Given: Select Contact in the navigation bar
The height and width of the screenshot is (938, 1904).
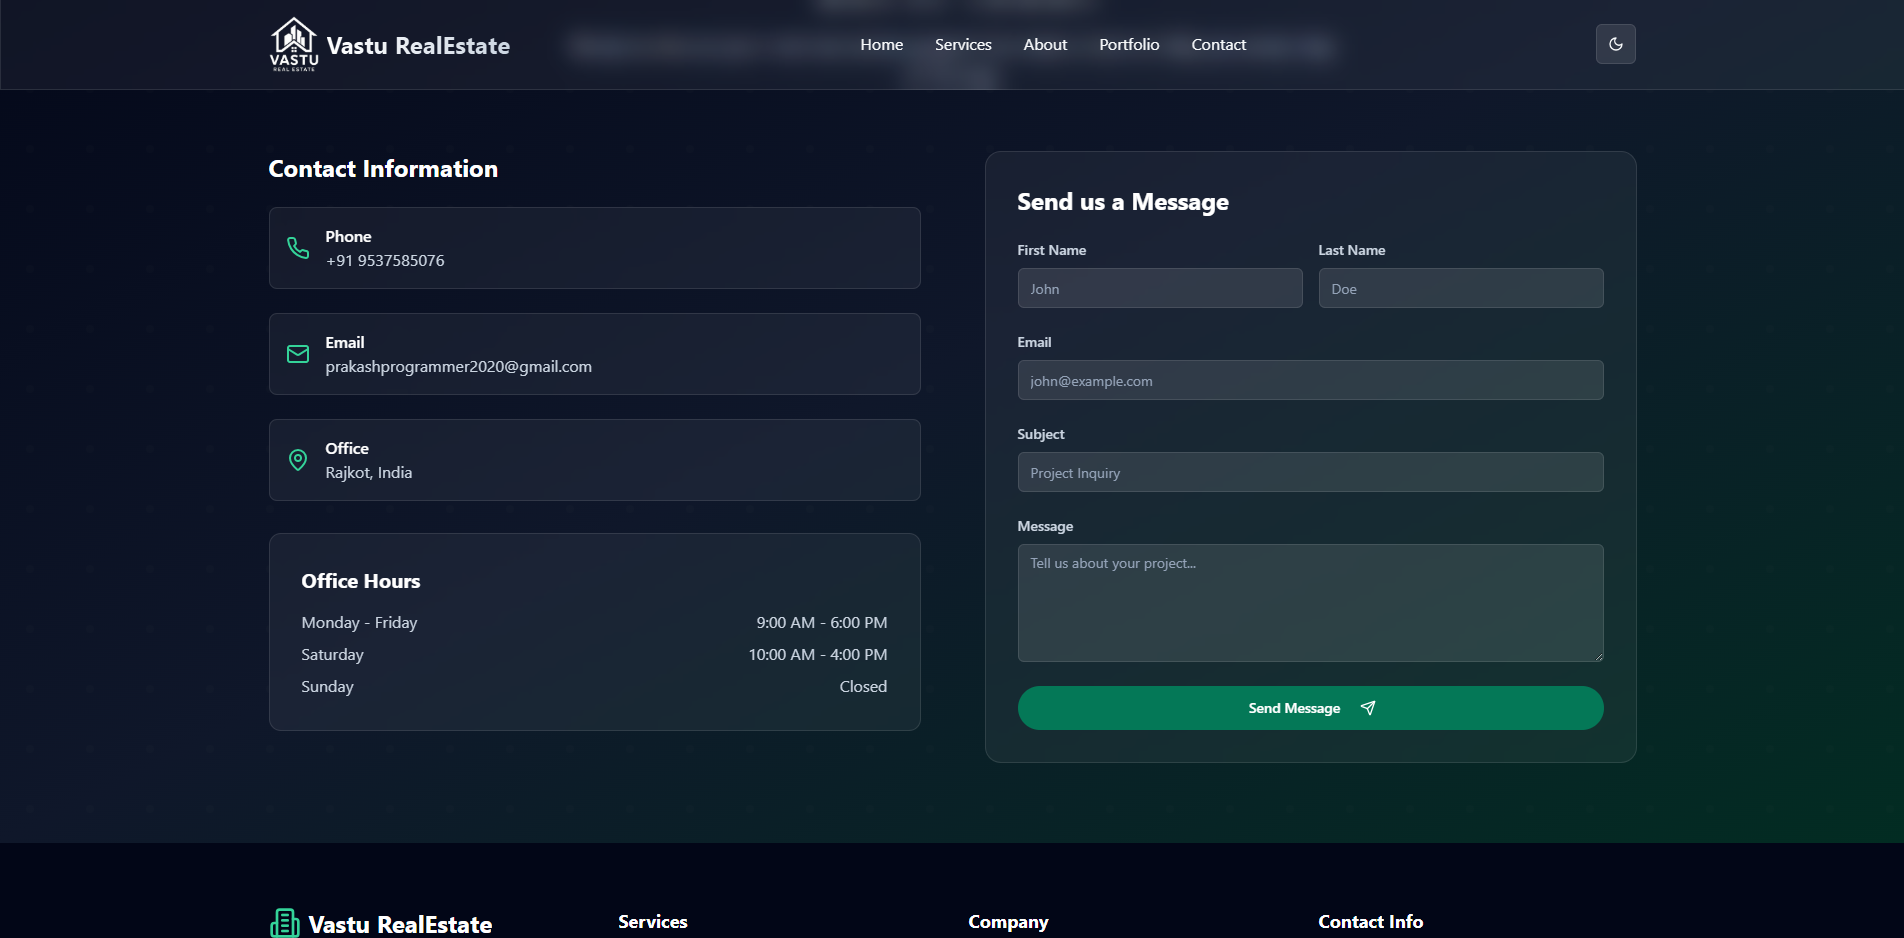Looking at the screenshot, I should pos(1218,44).
